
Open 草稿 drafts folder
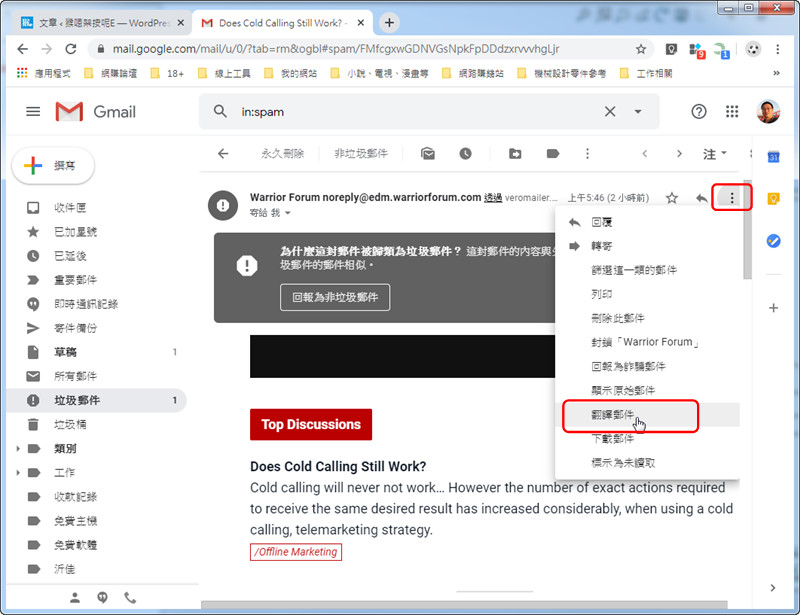coord(97,352)
